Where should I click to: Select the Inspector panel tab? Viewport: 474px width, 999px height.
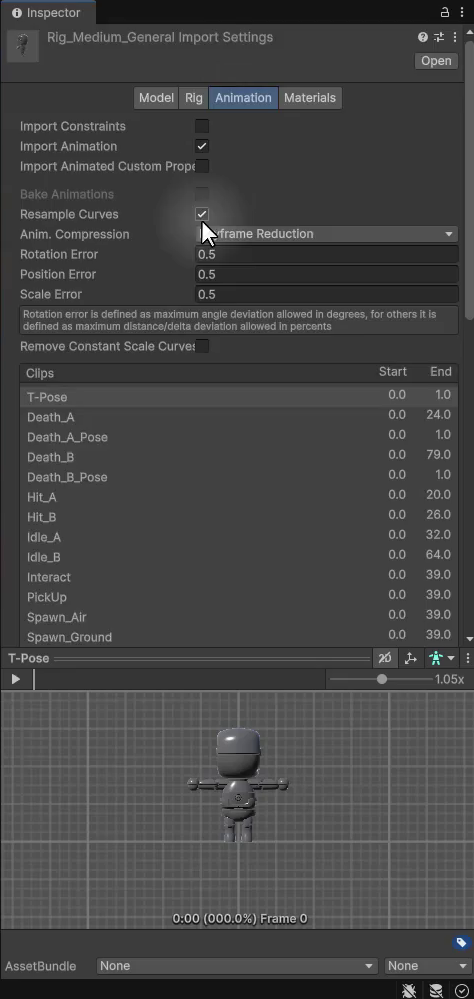click(46, 13)
